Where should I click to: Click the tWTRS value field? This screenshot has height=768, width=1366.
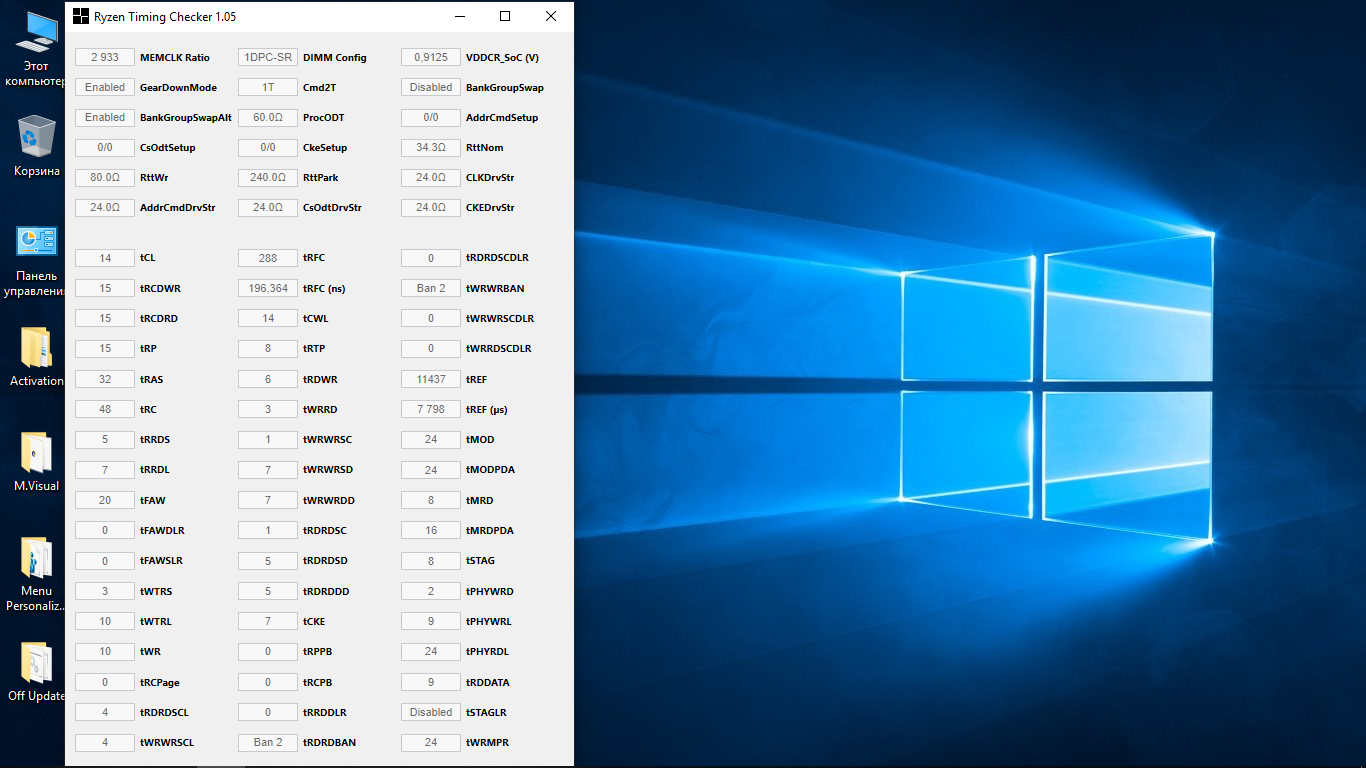(x=105, y=592)
